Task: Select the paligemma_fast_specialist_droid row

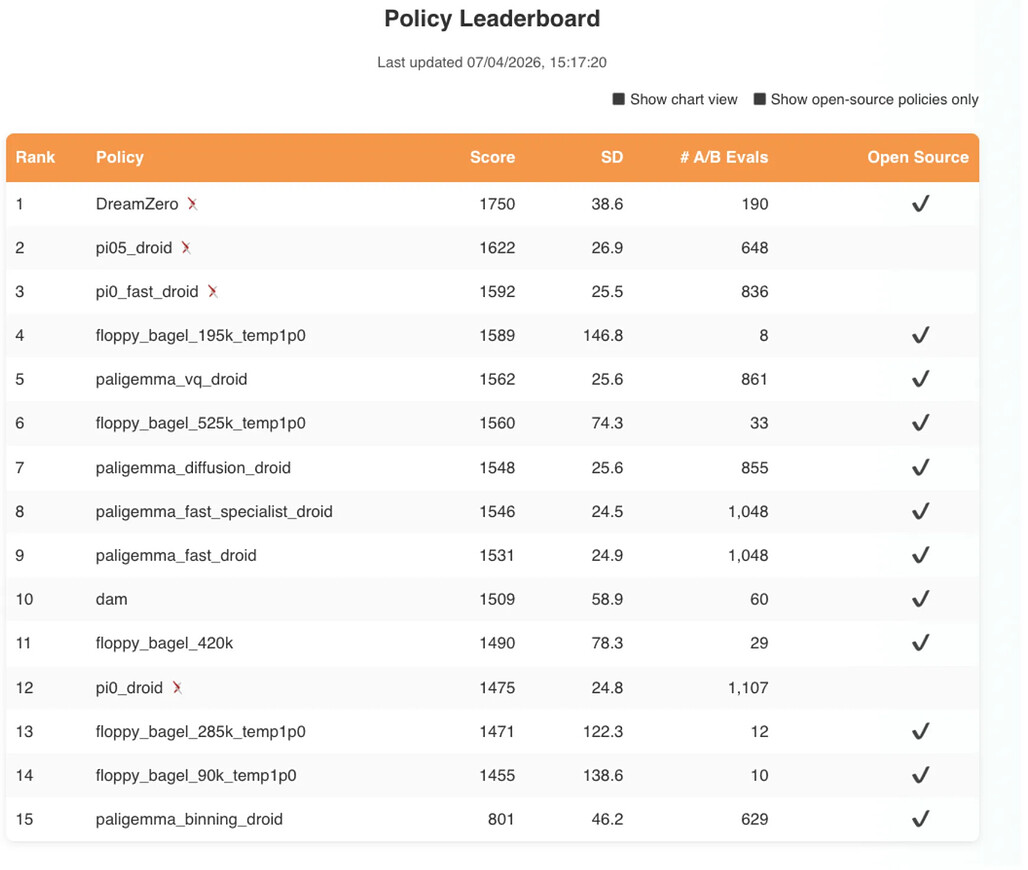Action: pyautogui.click(x=492, y=511)
